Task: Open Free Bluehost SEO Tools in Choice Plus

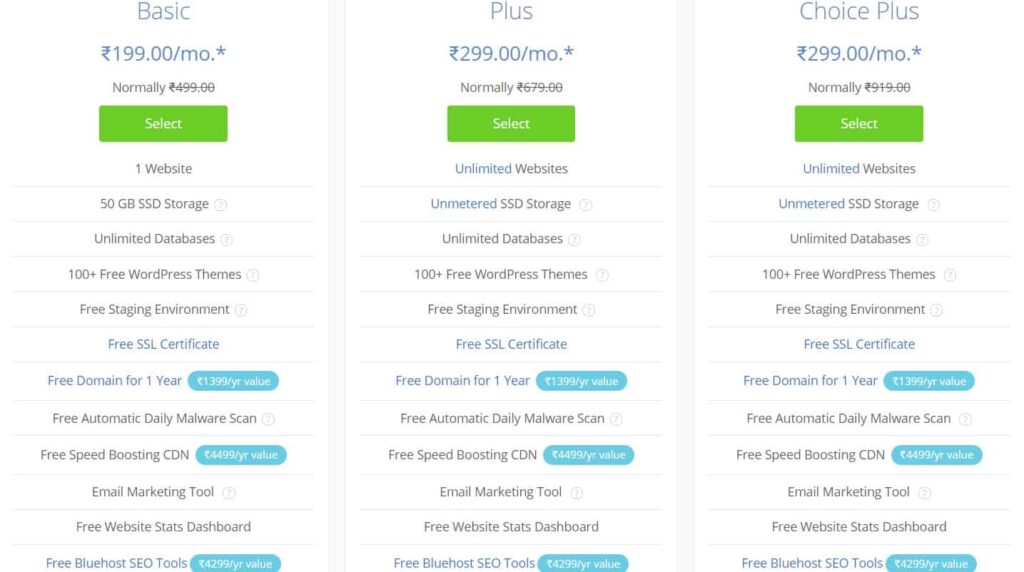Action: coord(812,563)
